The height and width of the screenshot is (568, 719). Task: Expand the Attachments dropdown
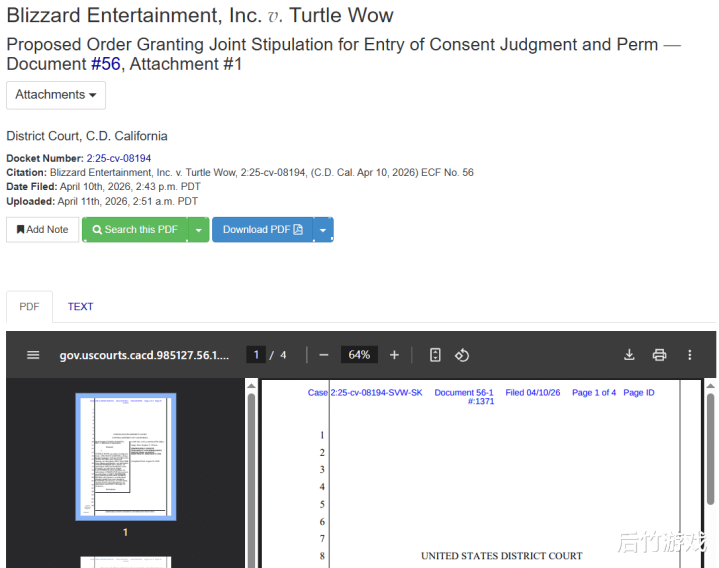pos(56,95)
